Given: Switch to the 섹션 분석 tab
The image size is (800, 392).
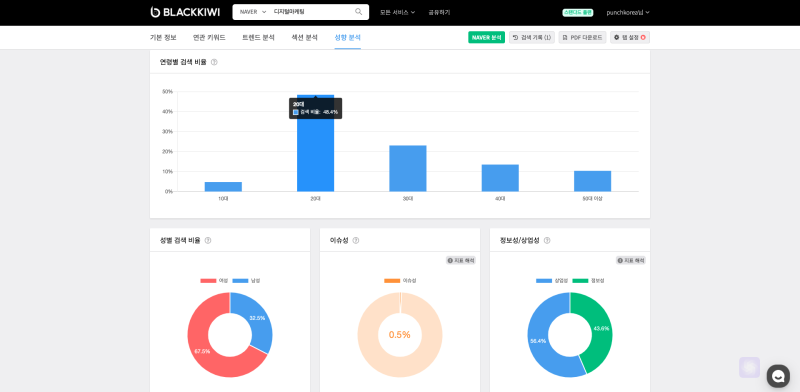Looking at the screenshot, I should click(305, 37).
